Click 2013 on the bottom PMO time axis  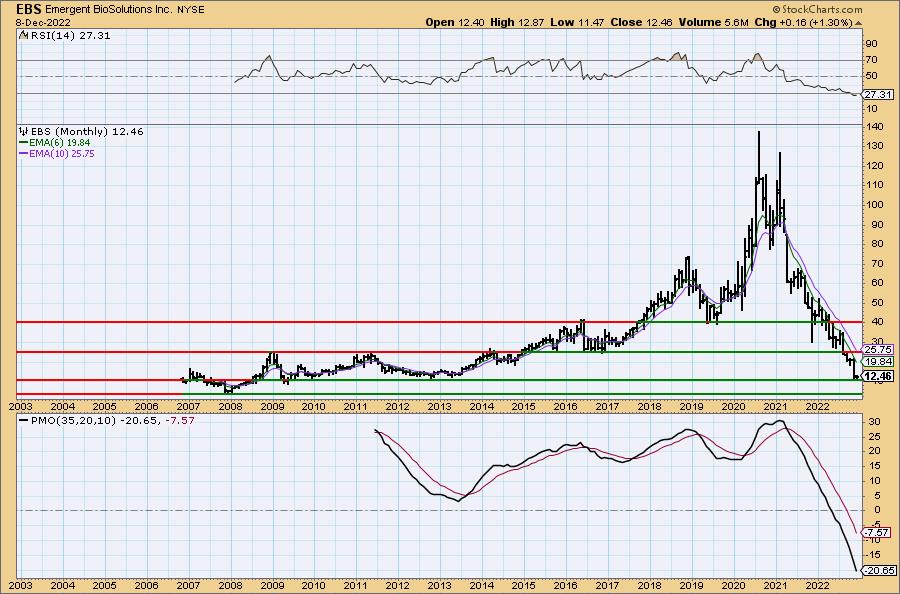click(x=440, y=586)
